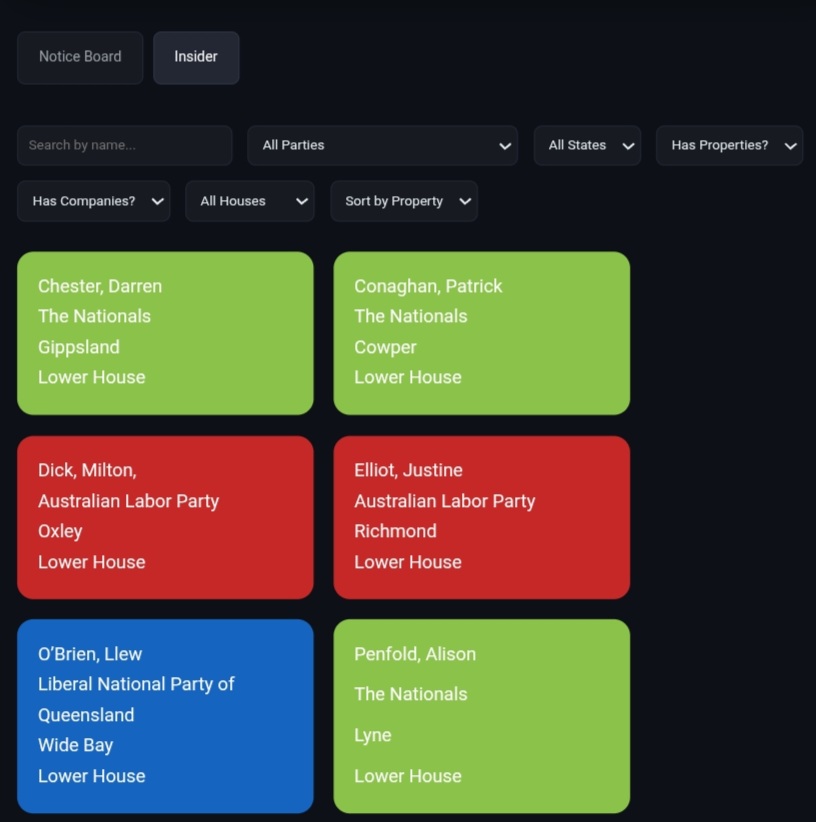816x822 pixels.
Task: Click the chevron arrow on All Parties
Action: click(x=504, y=146)
